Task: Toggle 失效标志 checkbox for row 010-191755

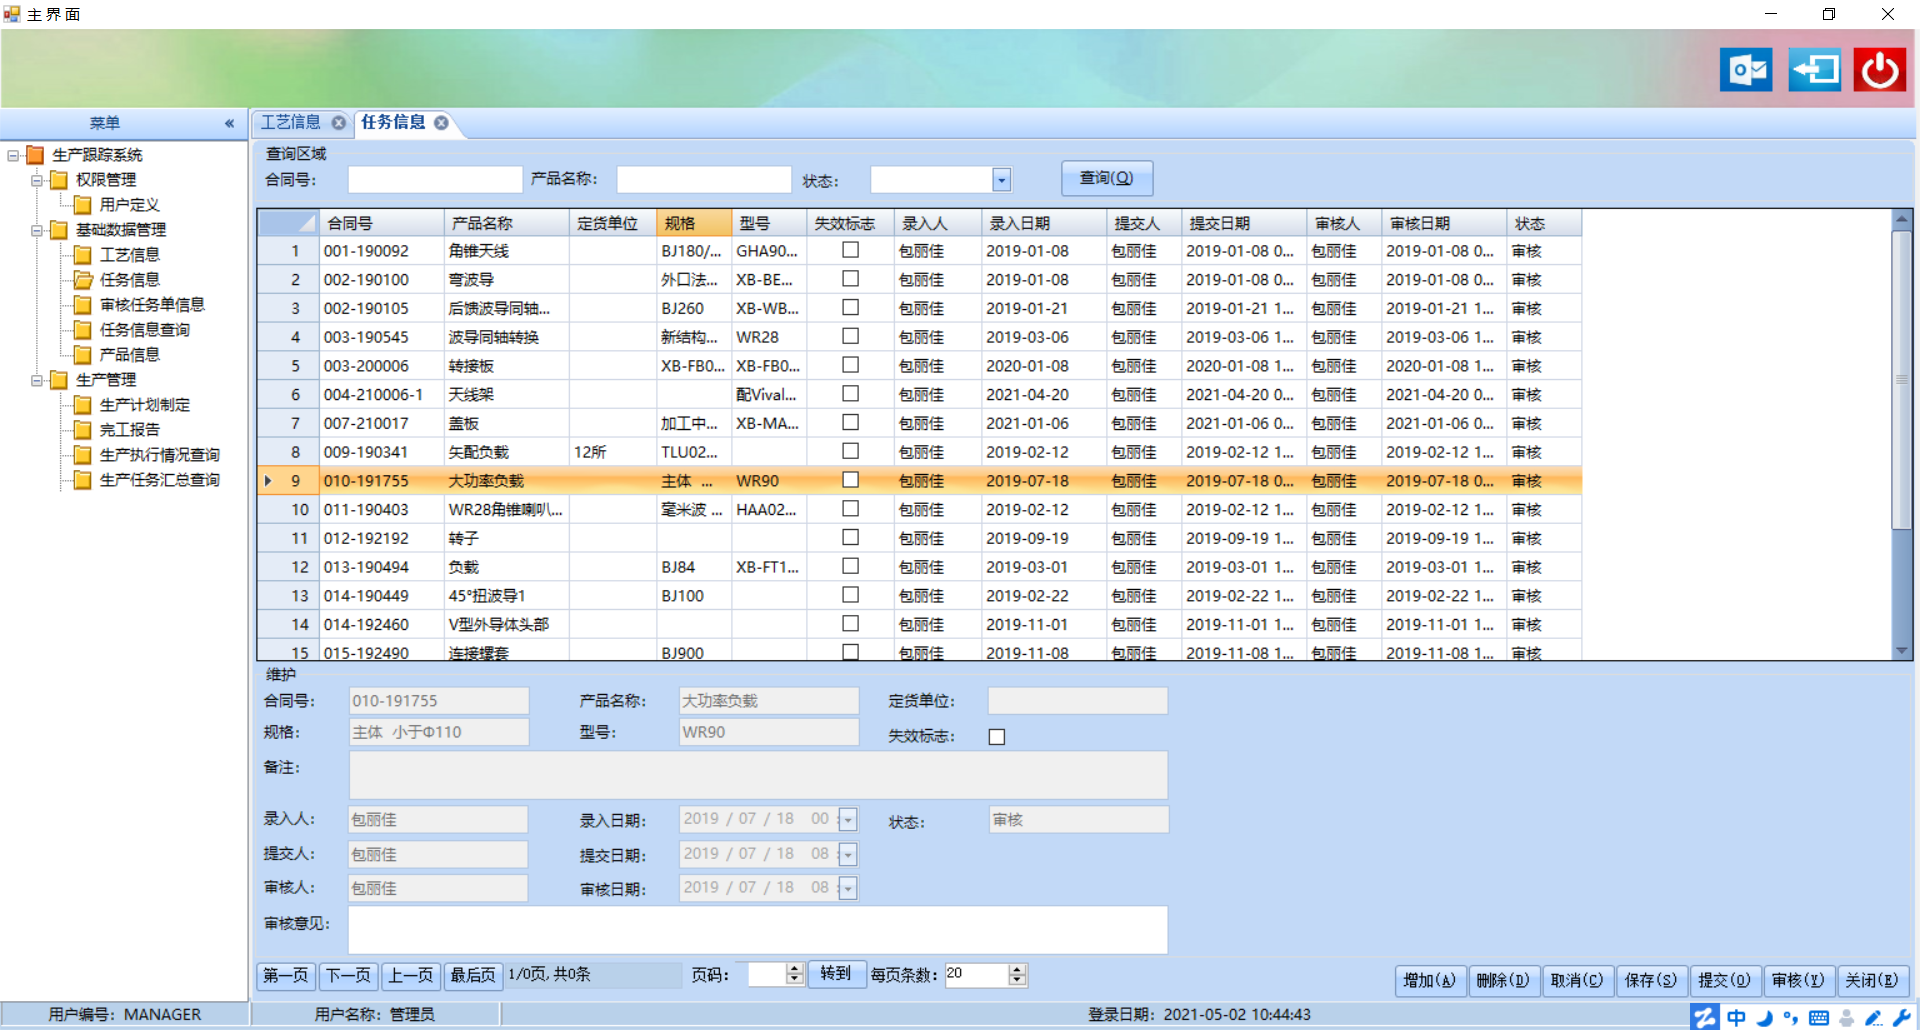Action: [851, 480]
